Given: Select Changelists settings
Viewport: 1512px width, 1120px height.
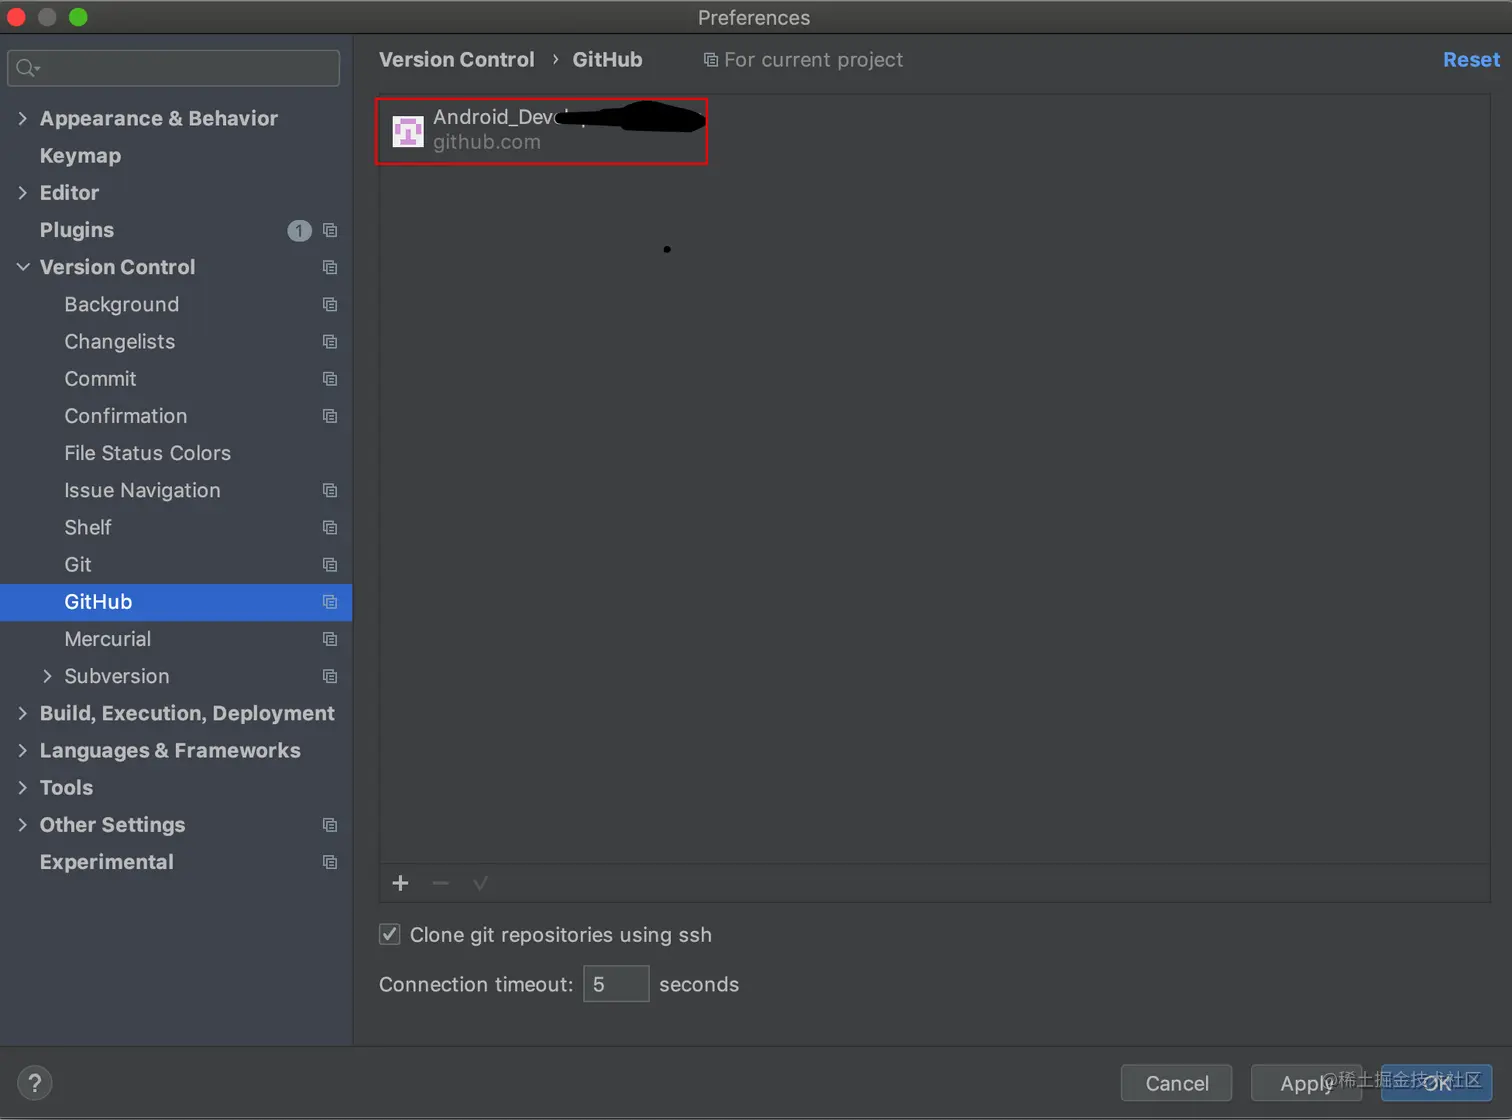Looking at the screenshot, I should [120, 341].
